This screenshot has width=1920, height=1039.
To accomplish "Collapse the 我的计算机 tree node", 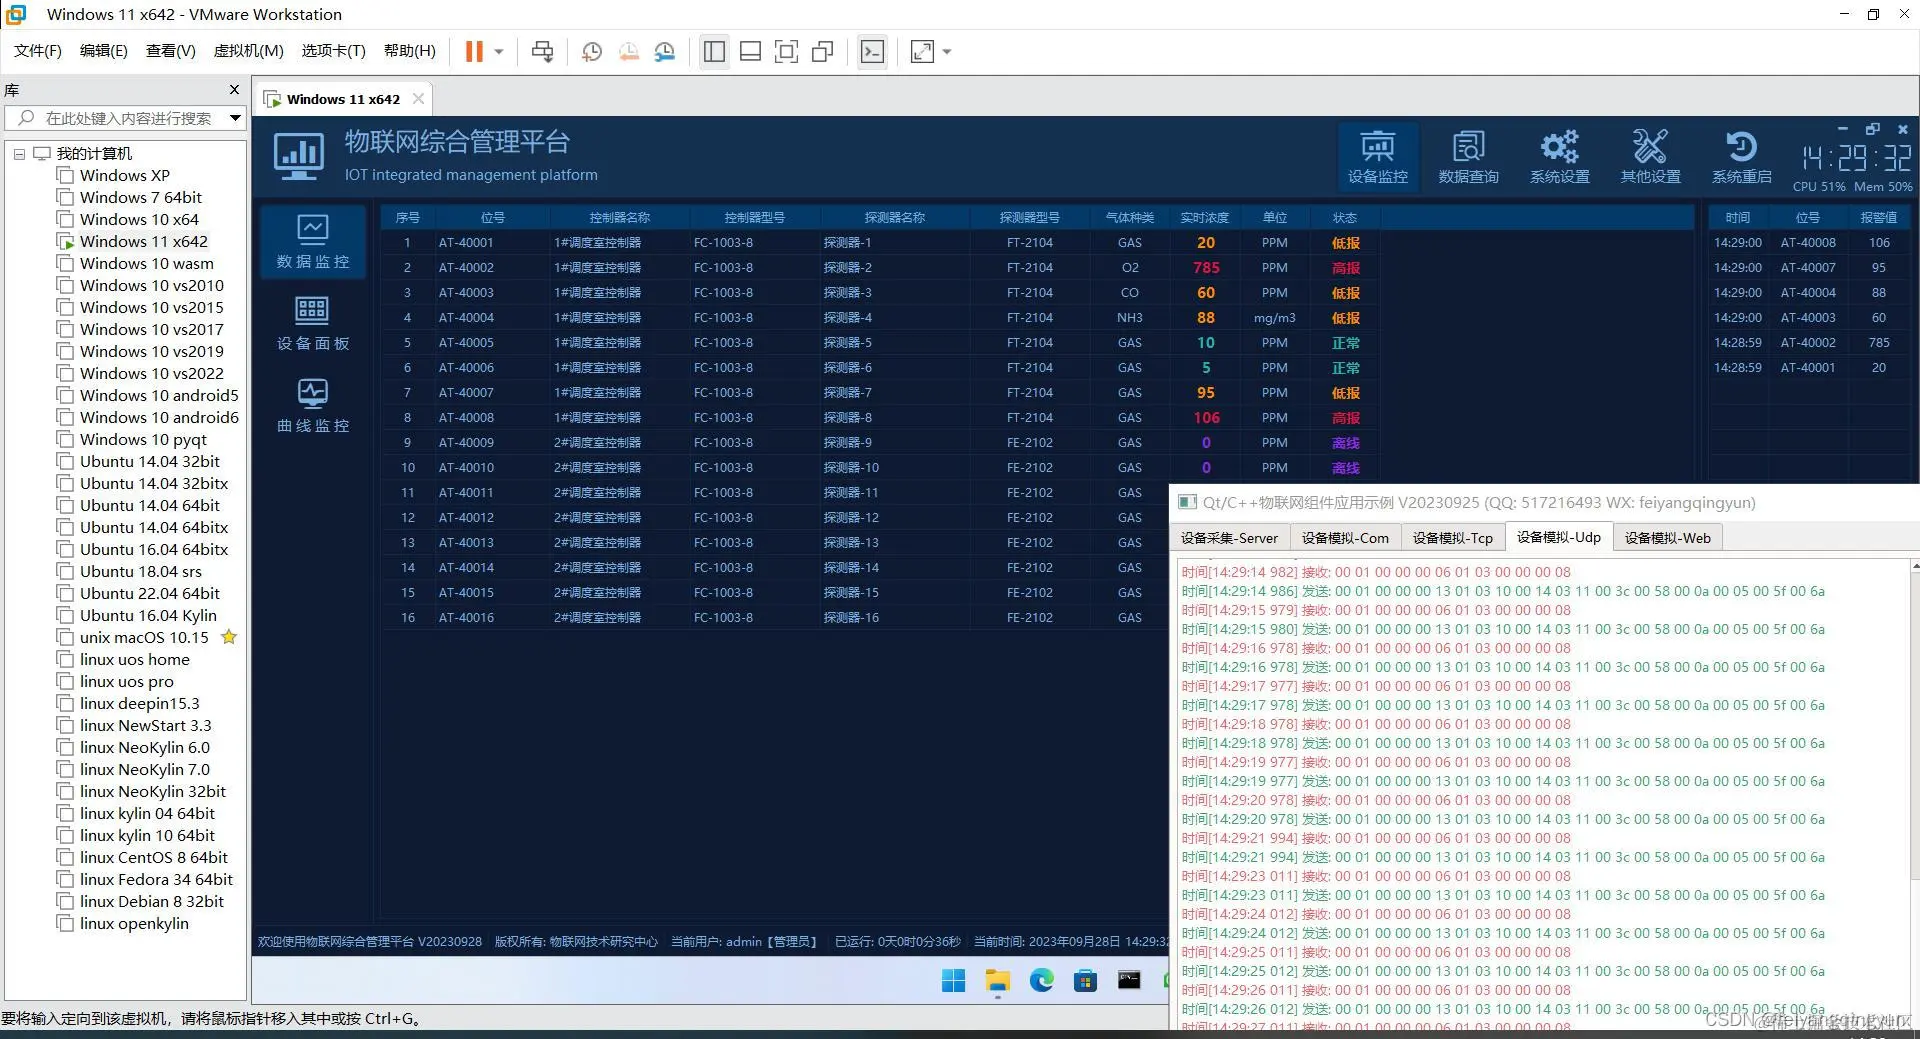I will pyautogui.click(x=19, y=154).
